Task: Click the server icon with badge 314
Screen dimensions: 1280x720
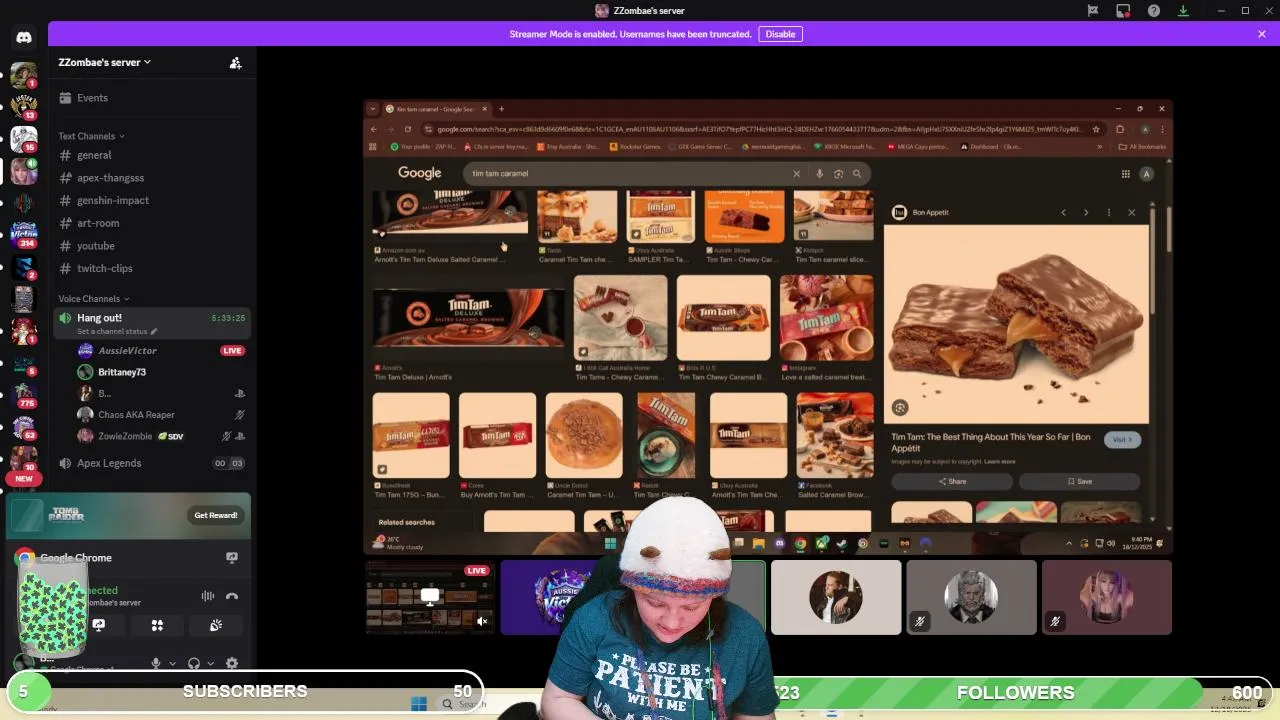Action: click(24, 233)
